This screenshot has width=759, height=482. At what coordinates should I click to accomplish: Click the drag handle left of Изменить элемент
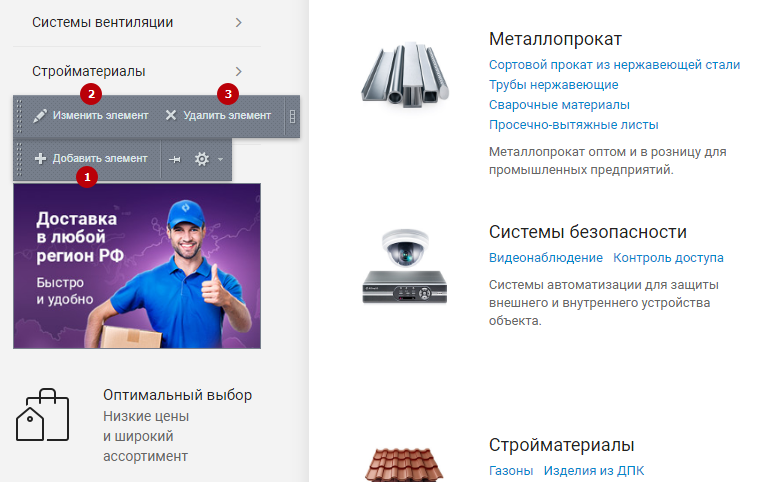(x=19, y=116)
